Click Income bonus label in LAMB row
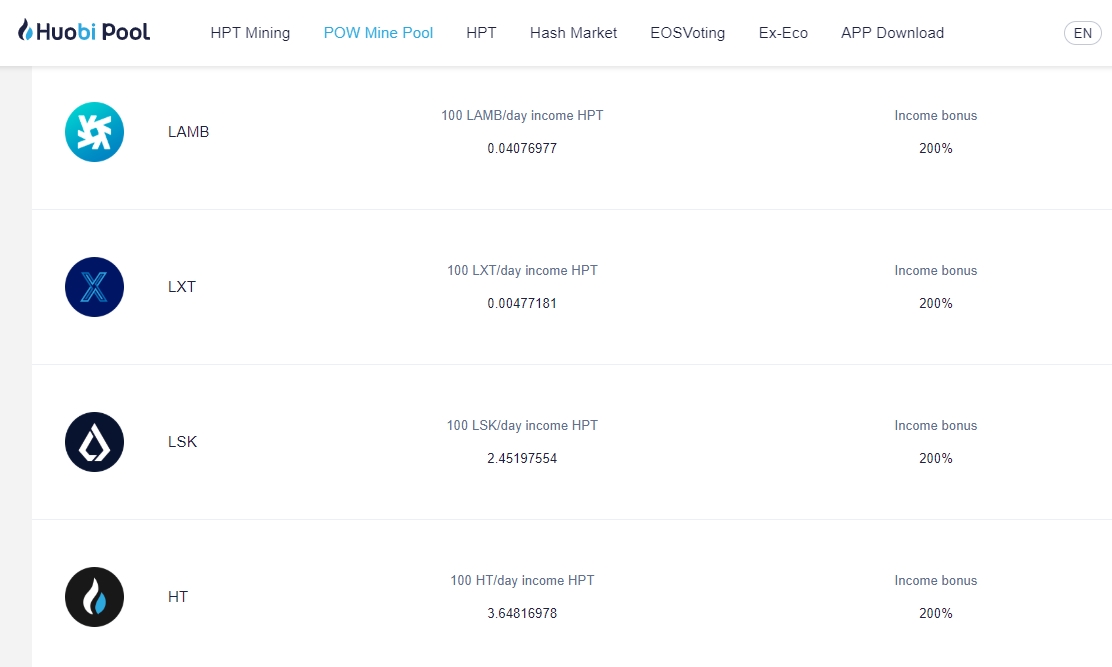 point(935,116)
